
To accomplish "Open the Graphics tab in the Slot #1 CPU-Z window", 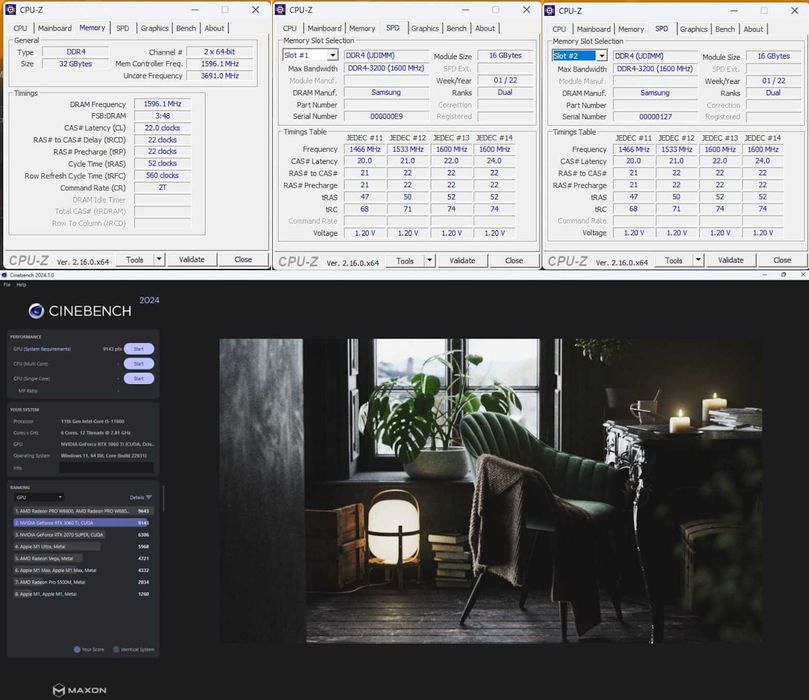I will point(425,28).
